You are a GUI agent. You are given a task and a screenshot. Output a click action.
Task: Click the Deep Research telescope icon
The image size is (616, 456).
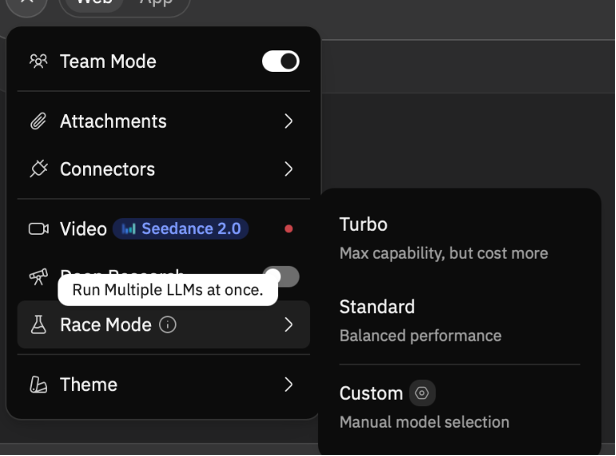38,277
